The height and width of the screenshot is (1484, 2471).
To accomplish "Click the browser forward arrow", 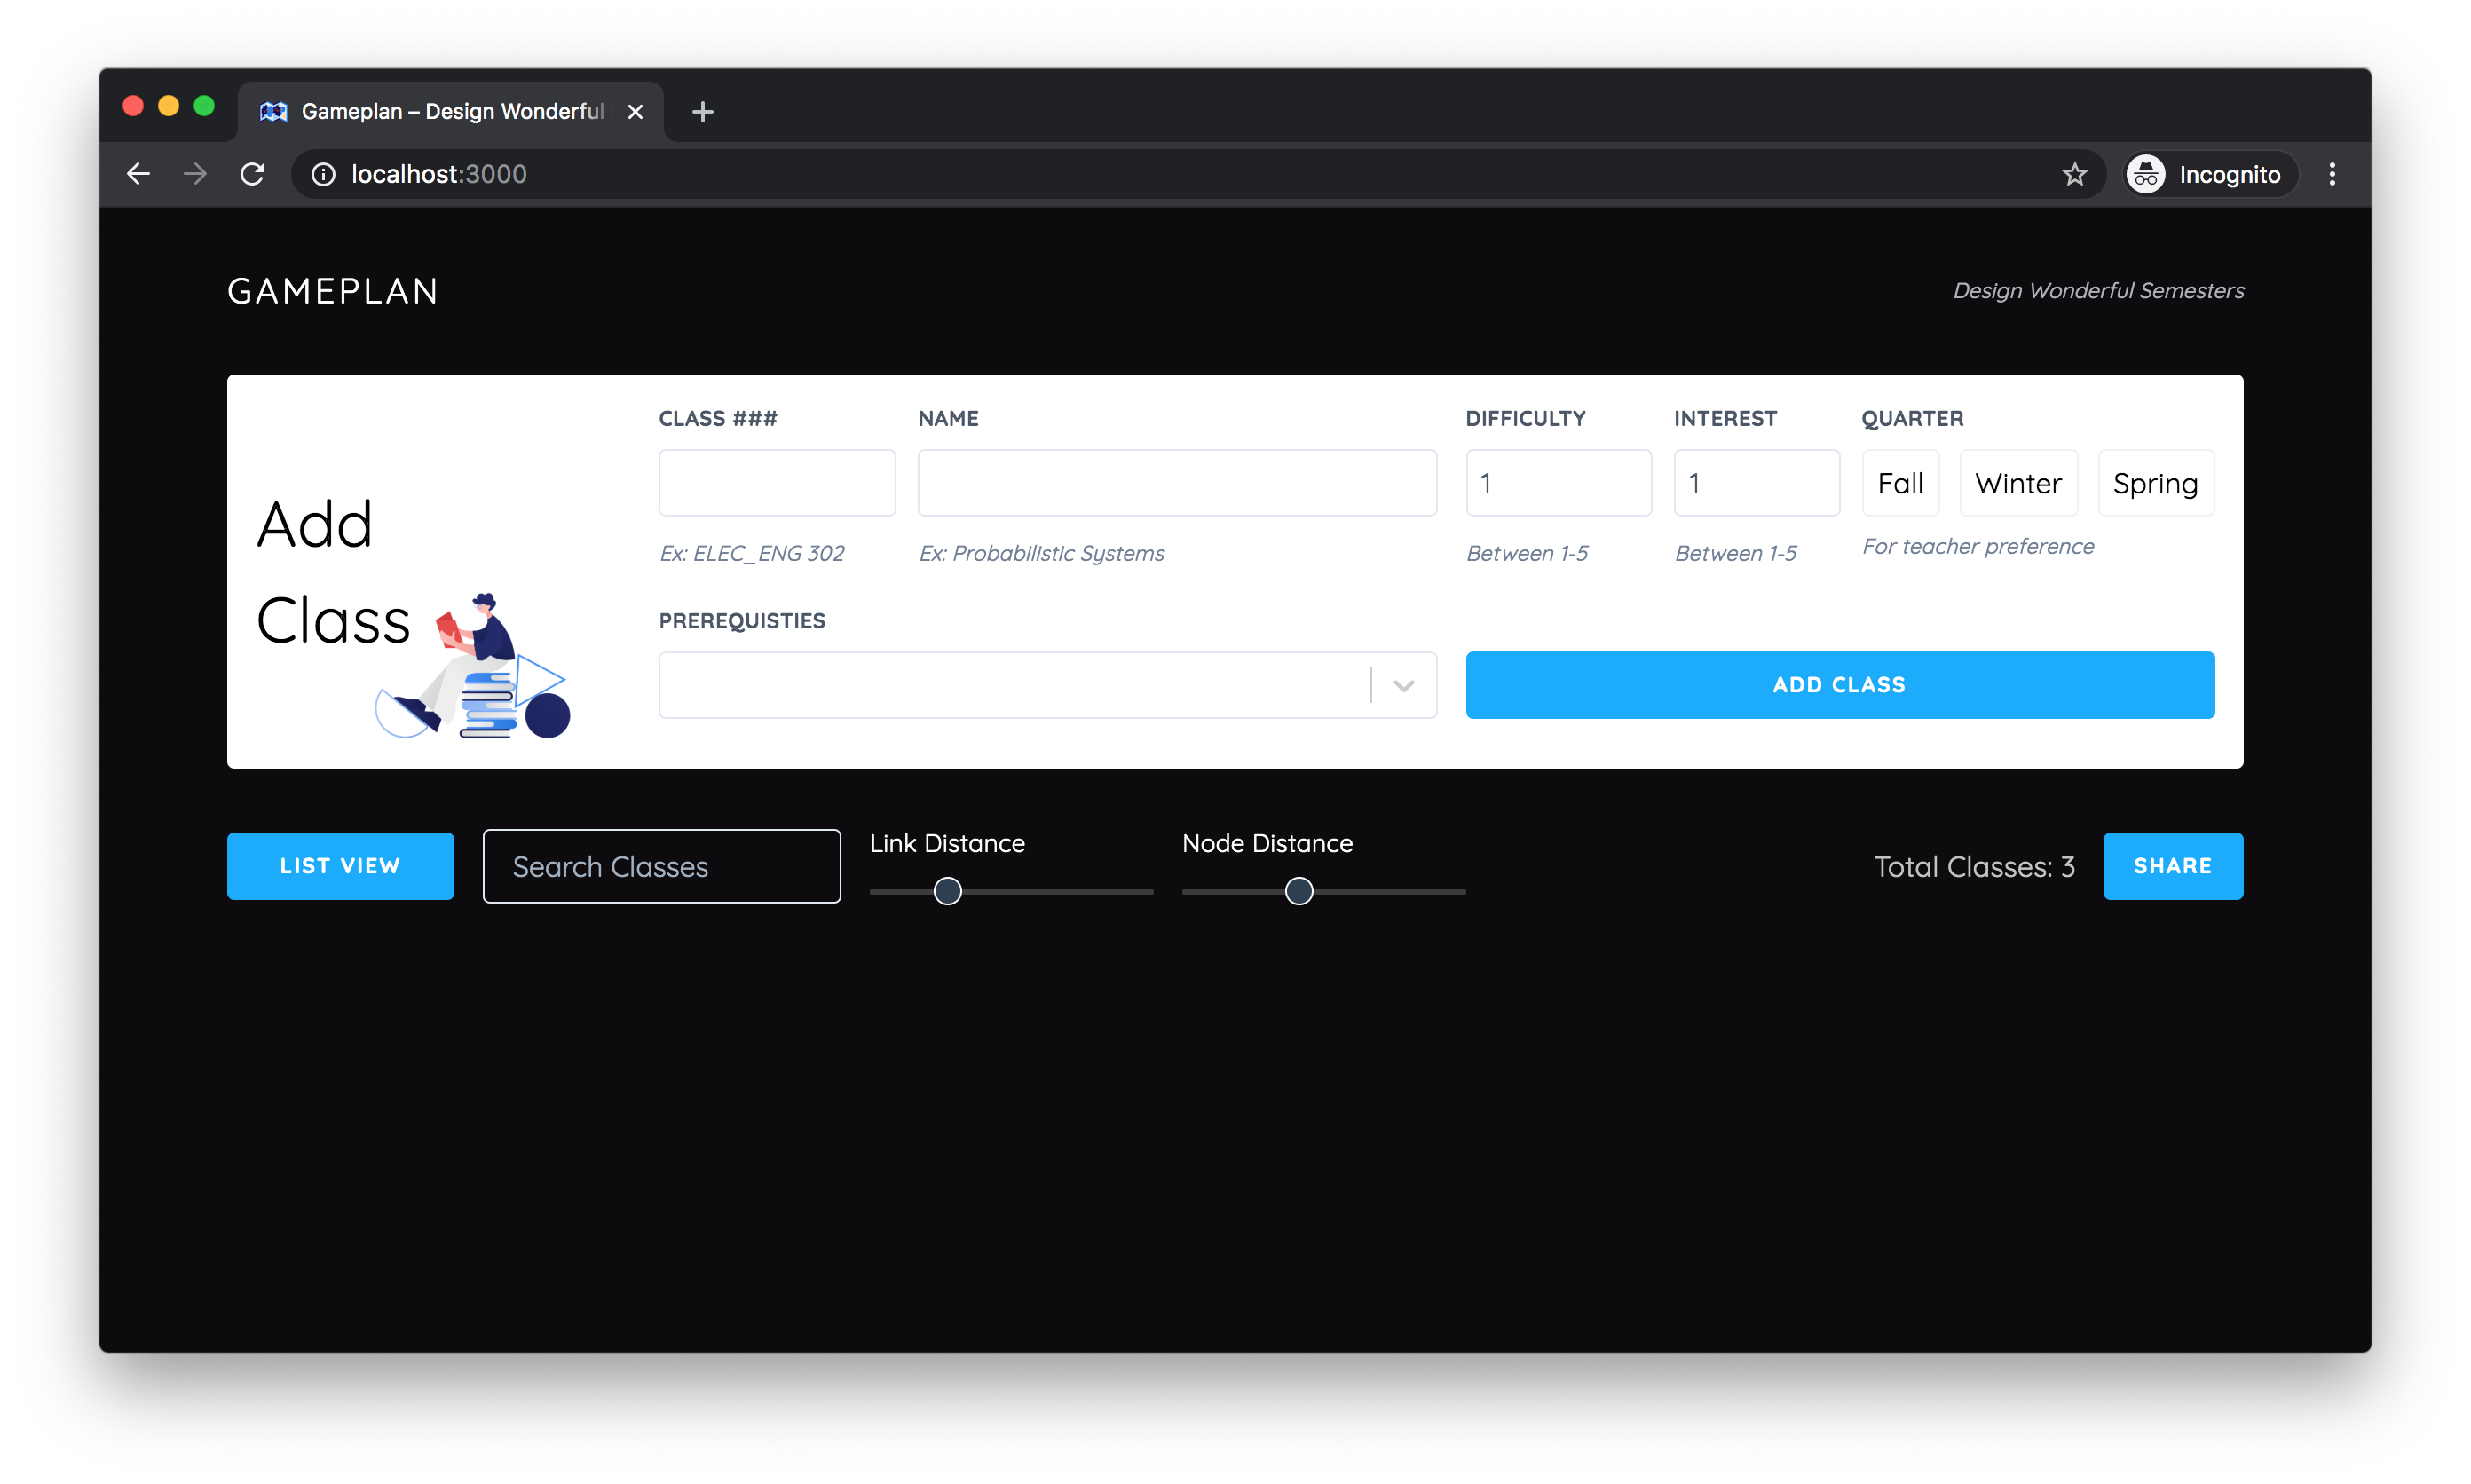I will click(195, 174).
